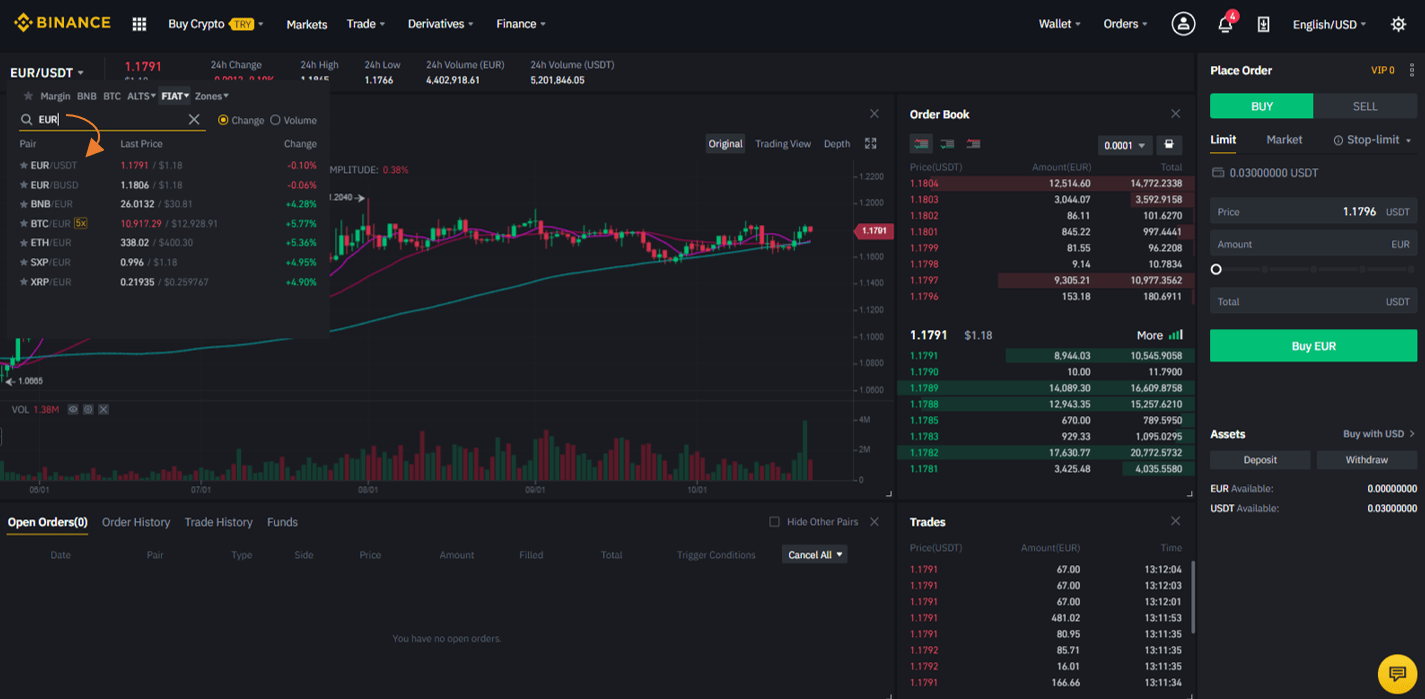Open the 0.0001 order book precision dropdown
Screen dimensions: 1425x699
tap(1125, 145)
